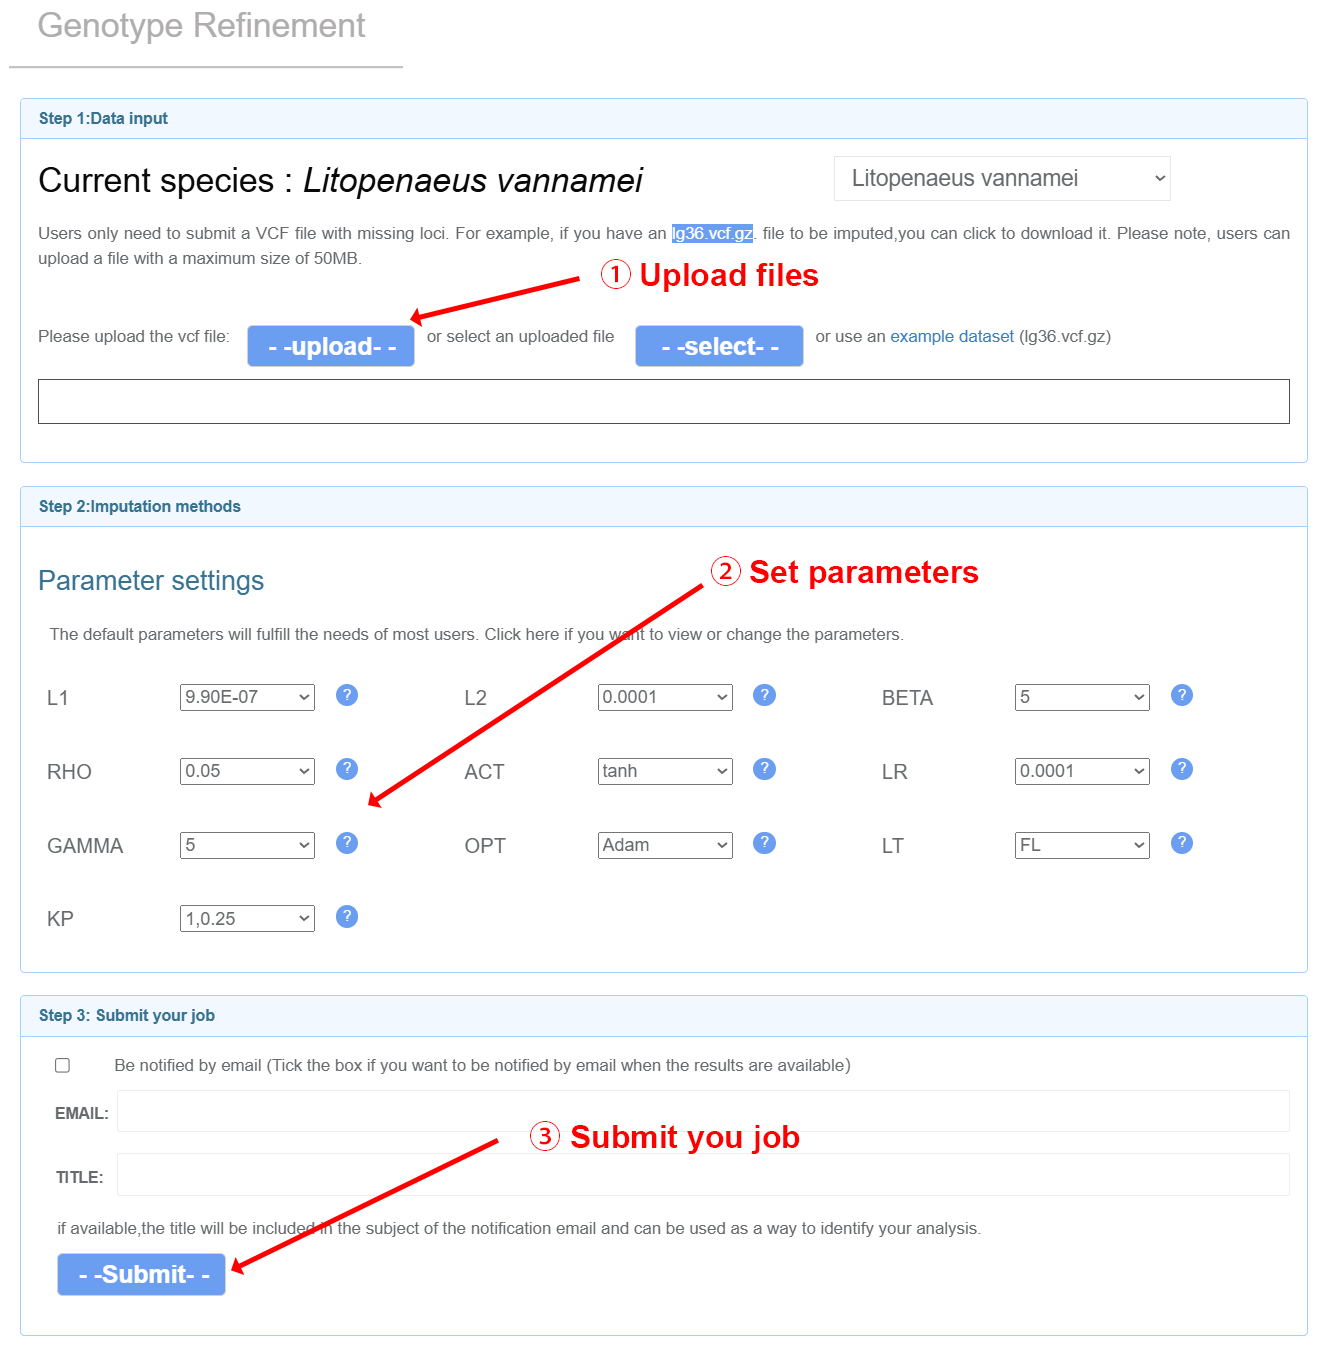1329x1351 pixels.
Task: Open the example dataset link
Action: tap(952, 336)
